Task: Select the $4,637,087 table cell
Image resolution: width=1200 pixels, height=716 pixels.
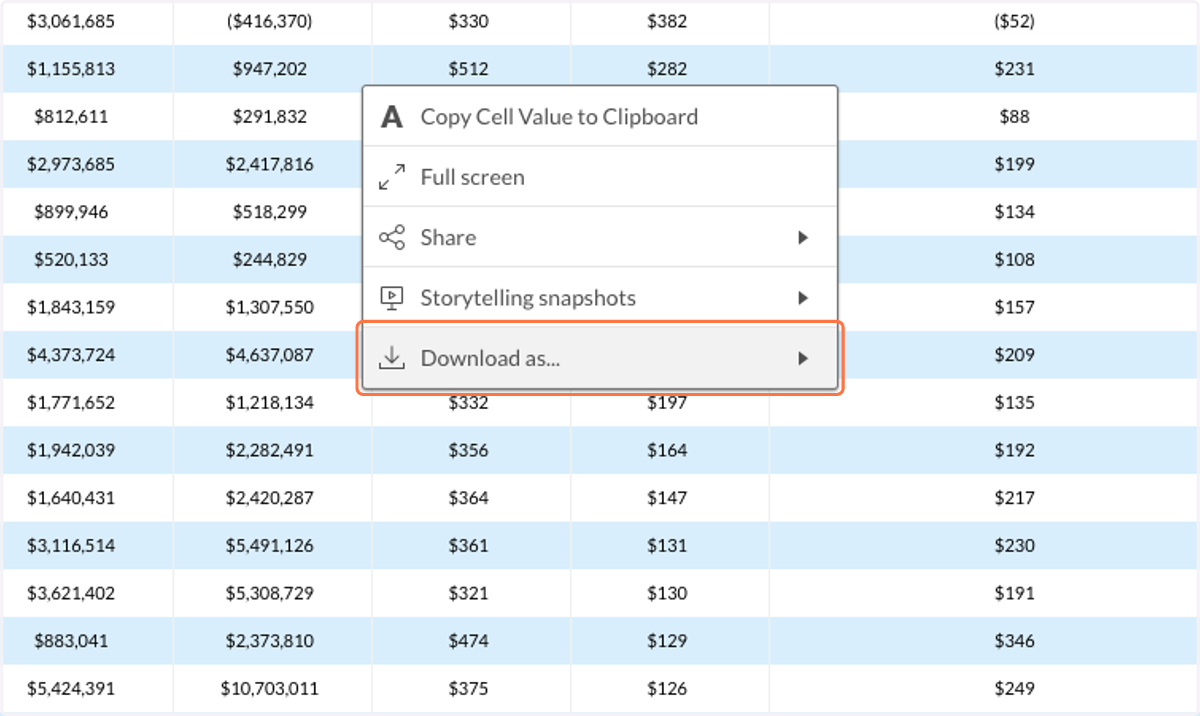Action: (x=270, y=355)
